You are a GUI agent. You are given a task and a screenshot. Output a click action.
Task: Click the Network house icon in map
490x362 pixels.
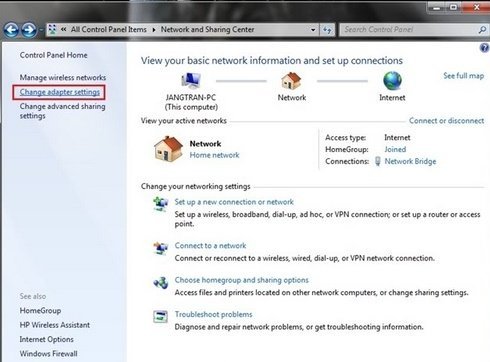291,80
